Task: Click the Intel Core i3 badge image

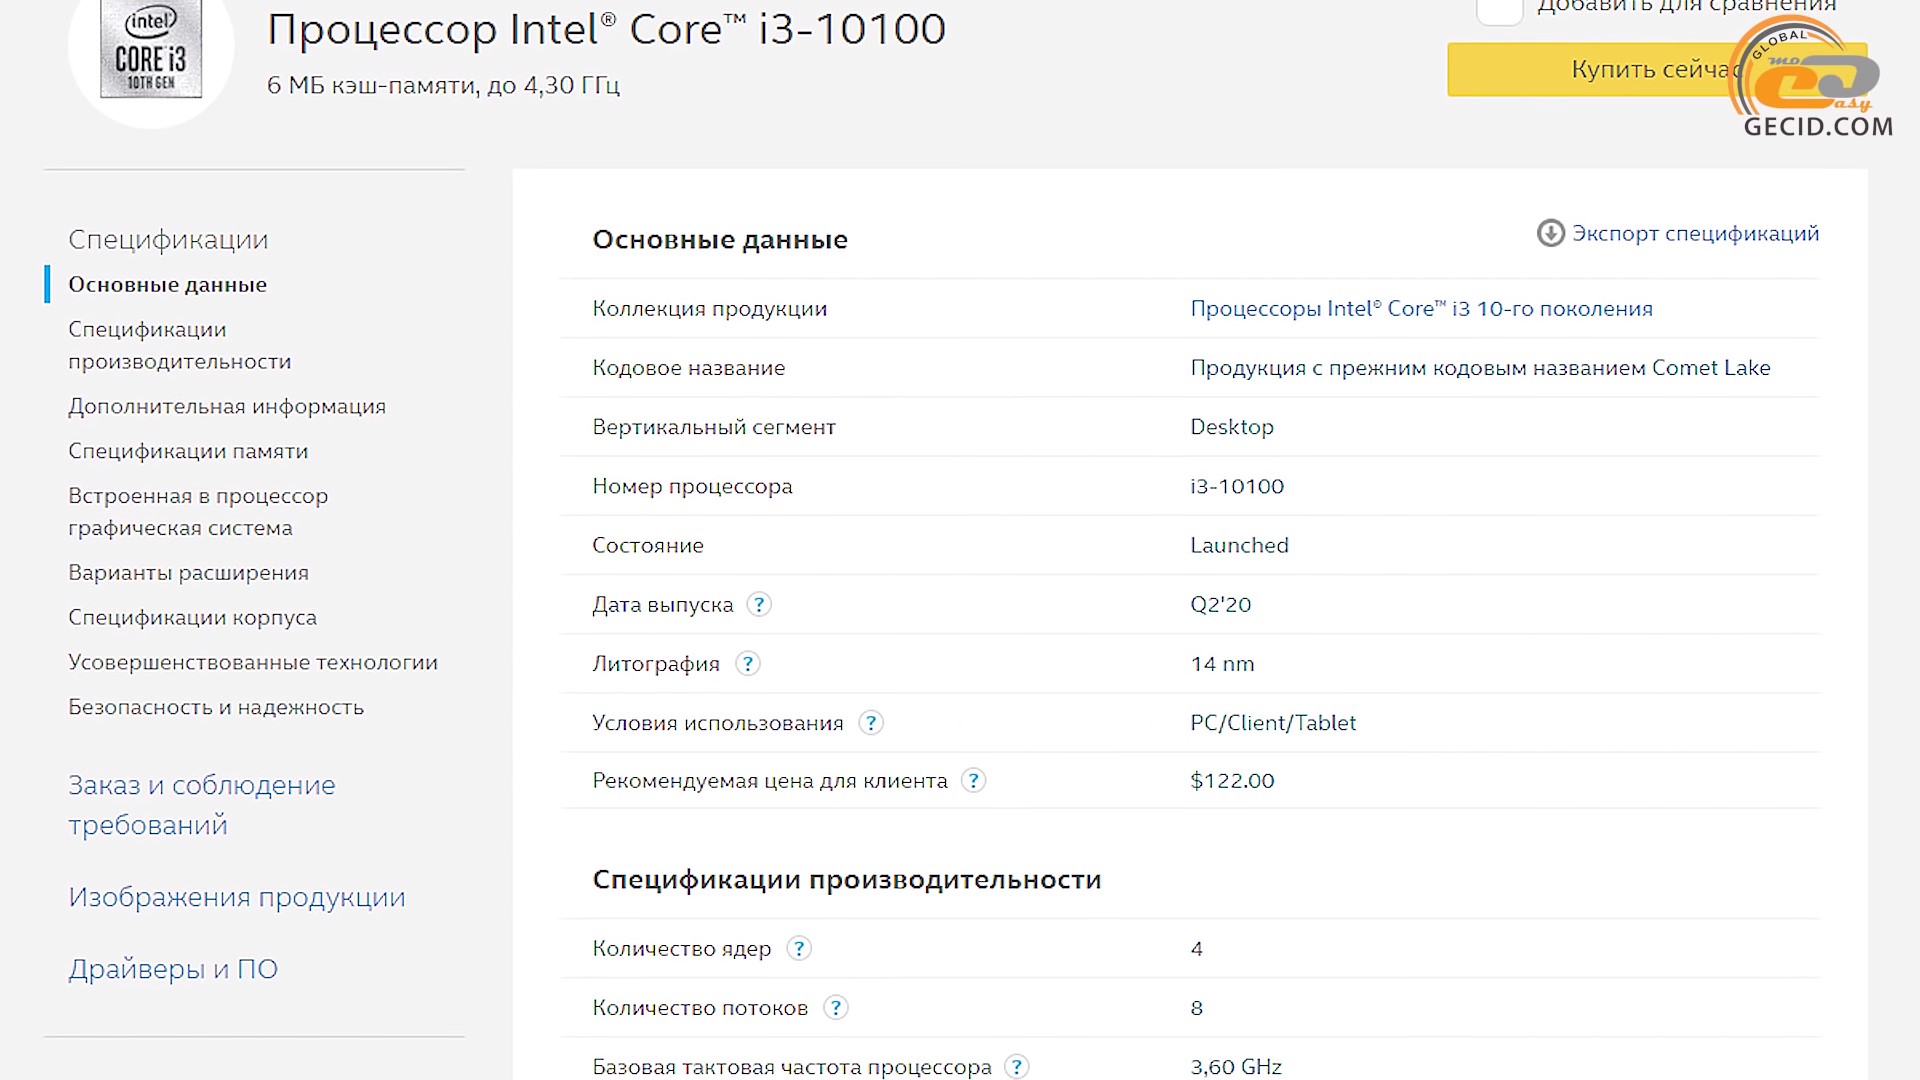Action: [151, 48]
